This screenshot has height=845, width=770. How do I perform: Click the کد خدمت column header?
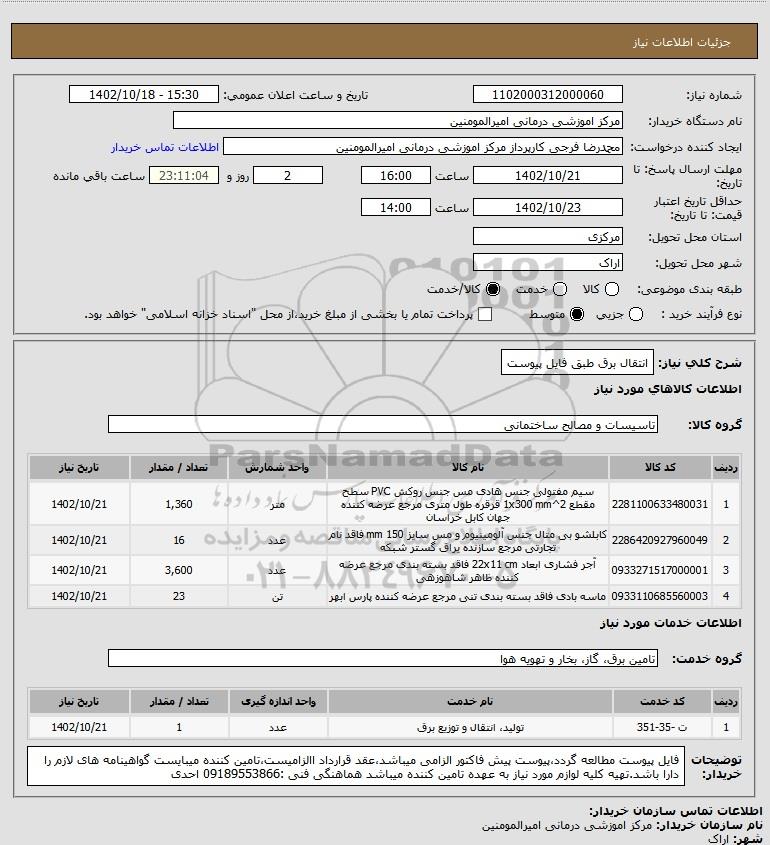pos(663,701)
